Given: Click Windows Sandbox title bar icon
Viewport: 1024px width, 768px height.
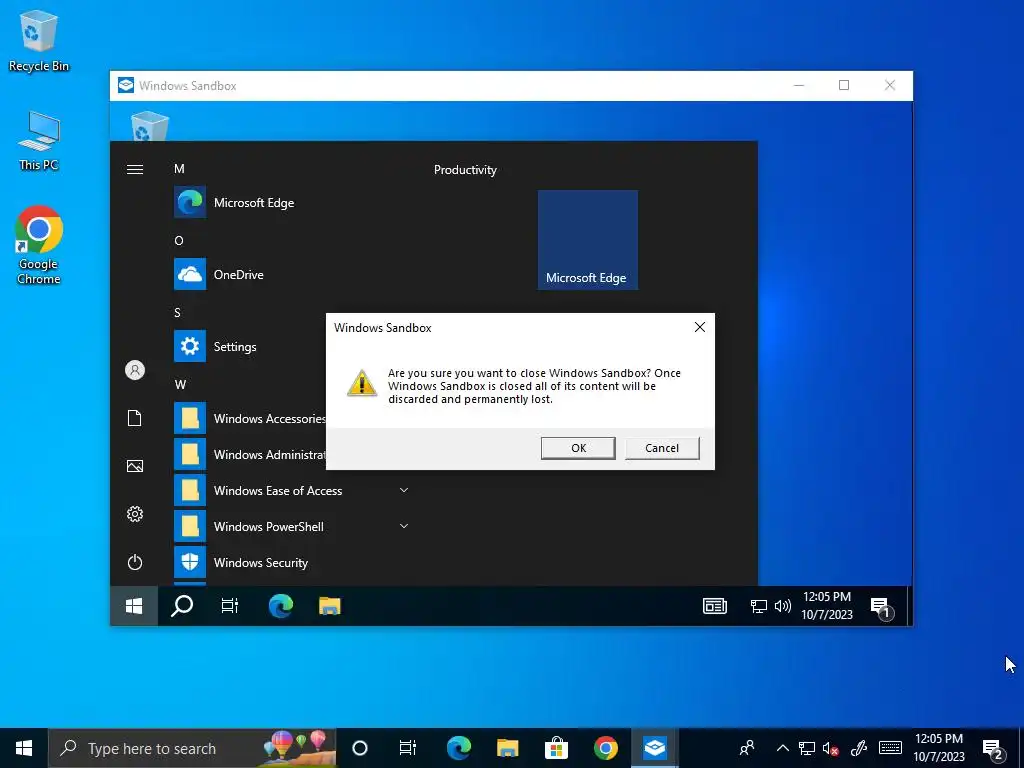Looking at the screenshot, I should pyautogui.click(x=125, y=86).
